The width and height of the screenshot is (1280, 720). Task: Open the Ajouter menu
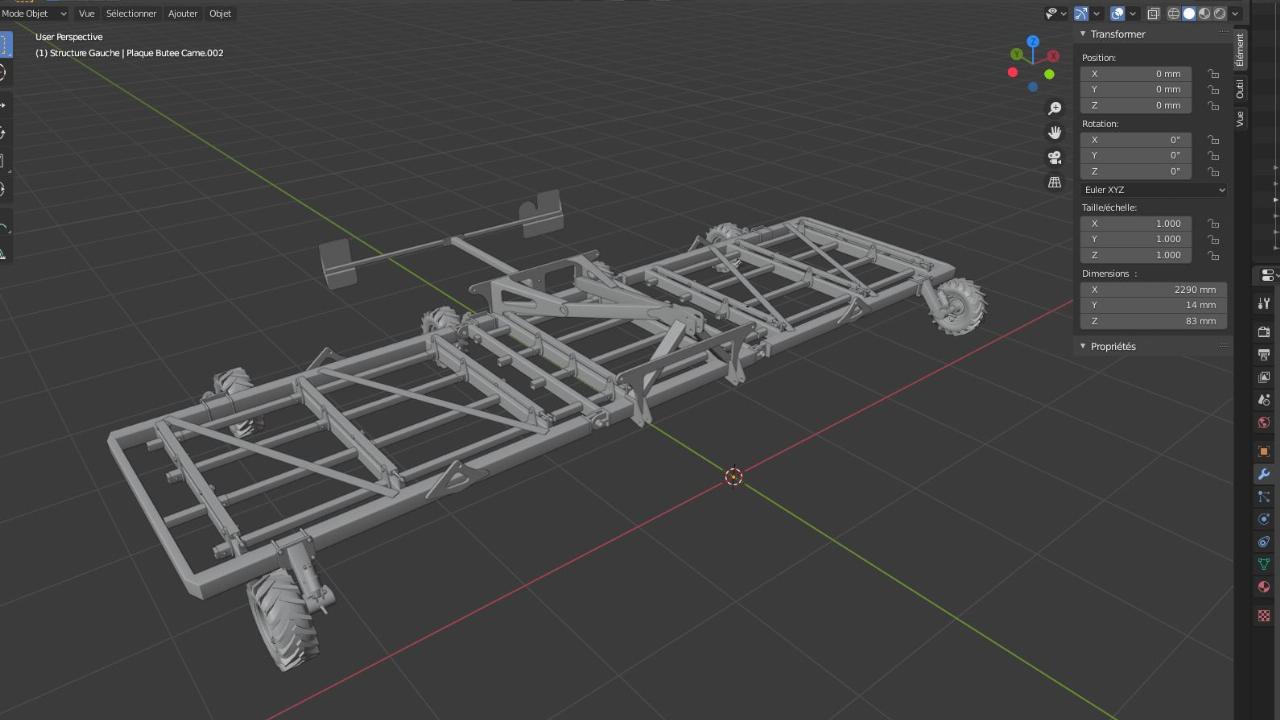(183, 13)
